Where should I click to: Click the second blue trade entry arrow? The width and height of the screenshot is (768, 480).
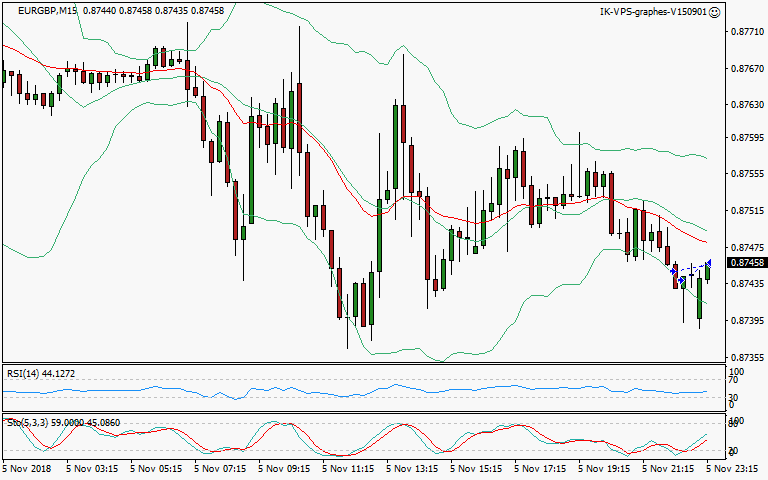click(x=683, y=279)
